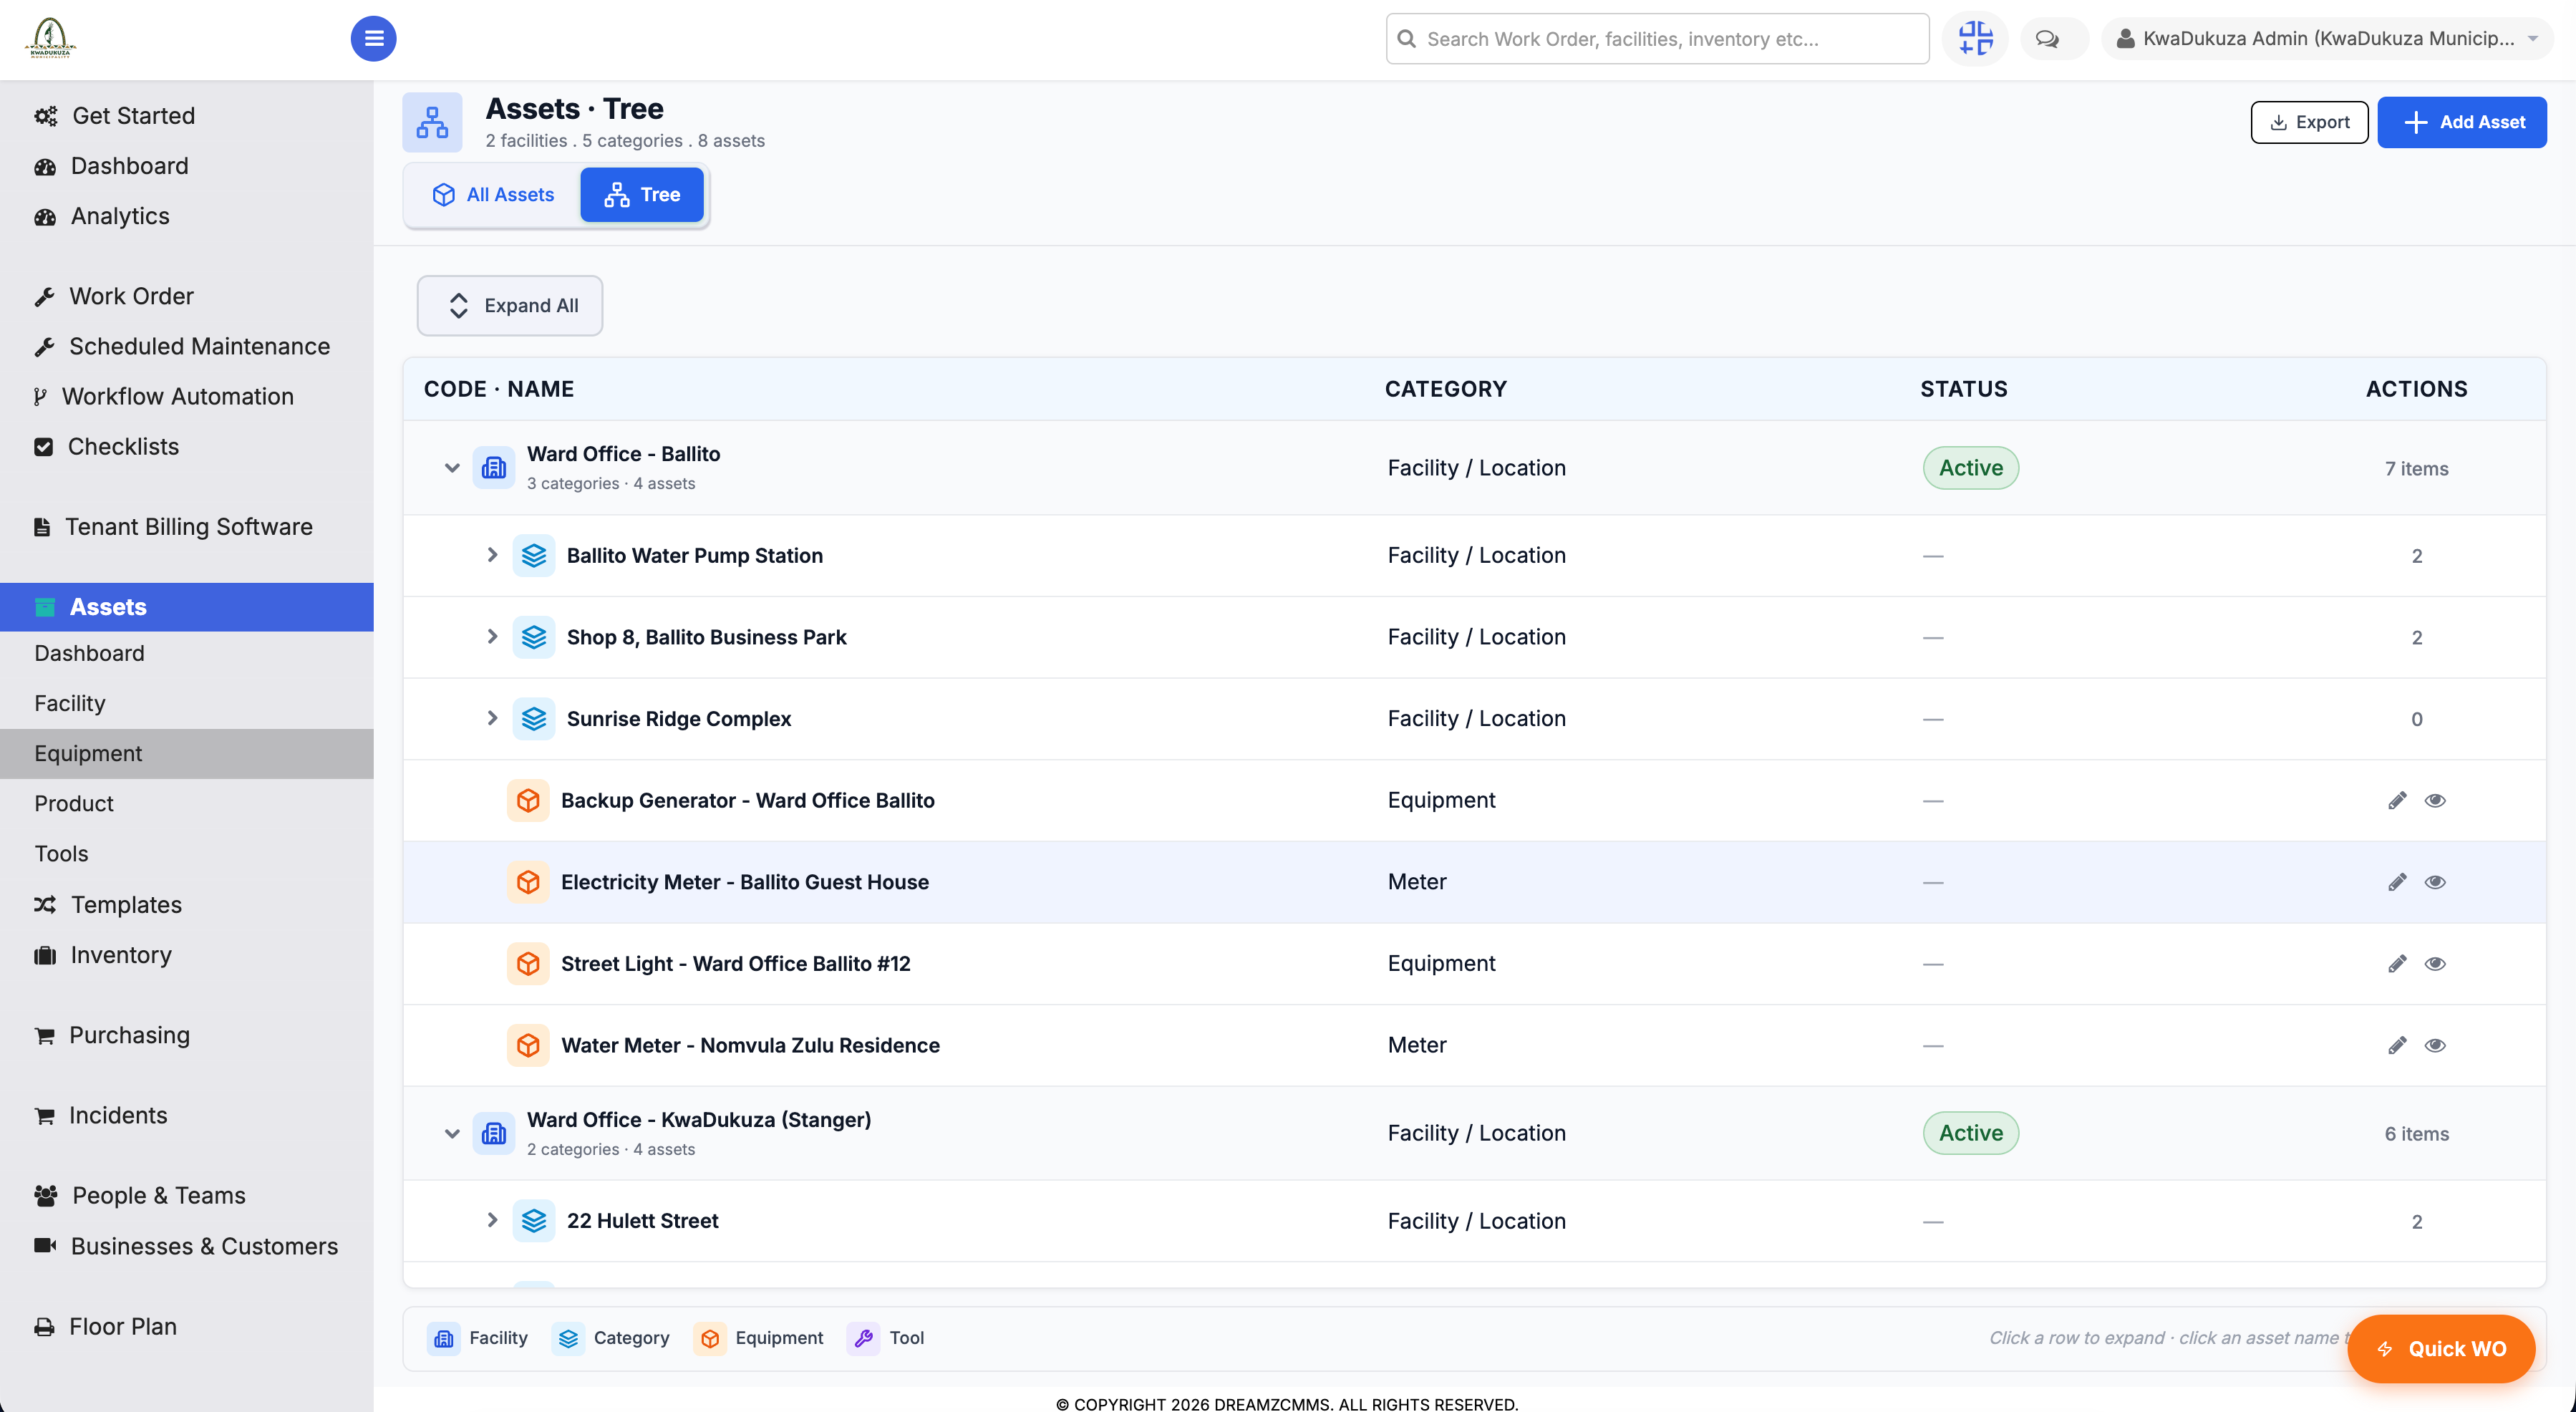2576x1412 pixels.
Task: Open the quick-add grid icon in header
Action: coord(1975,38)
